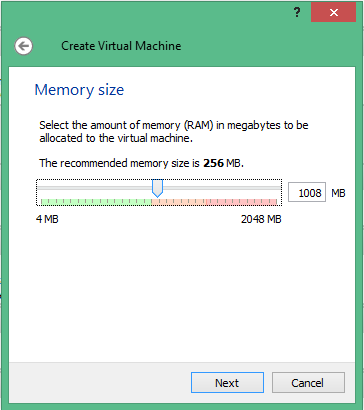Screen dimensions: 364x410
Task: Click slider groove right of the handle
Action: (222, 188)
